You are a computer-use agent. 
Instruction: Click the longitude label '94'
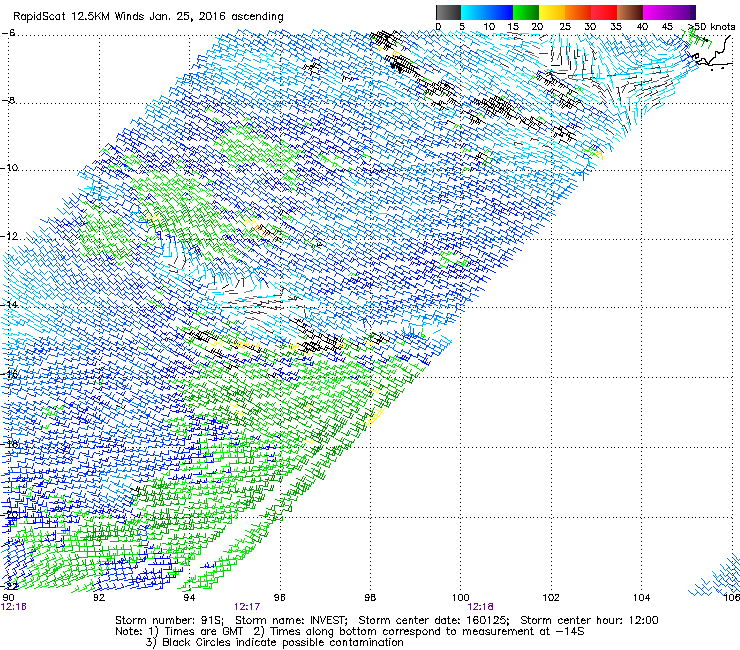(189, 597)
